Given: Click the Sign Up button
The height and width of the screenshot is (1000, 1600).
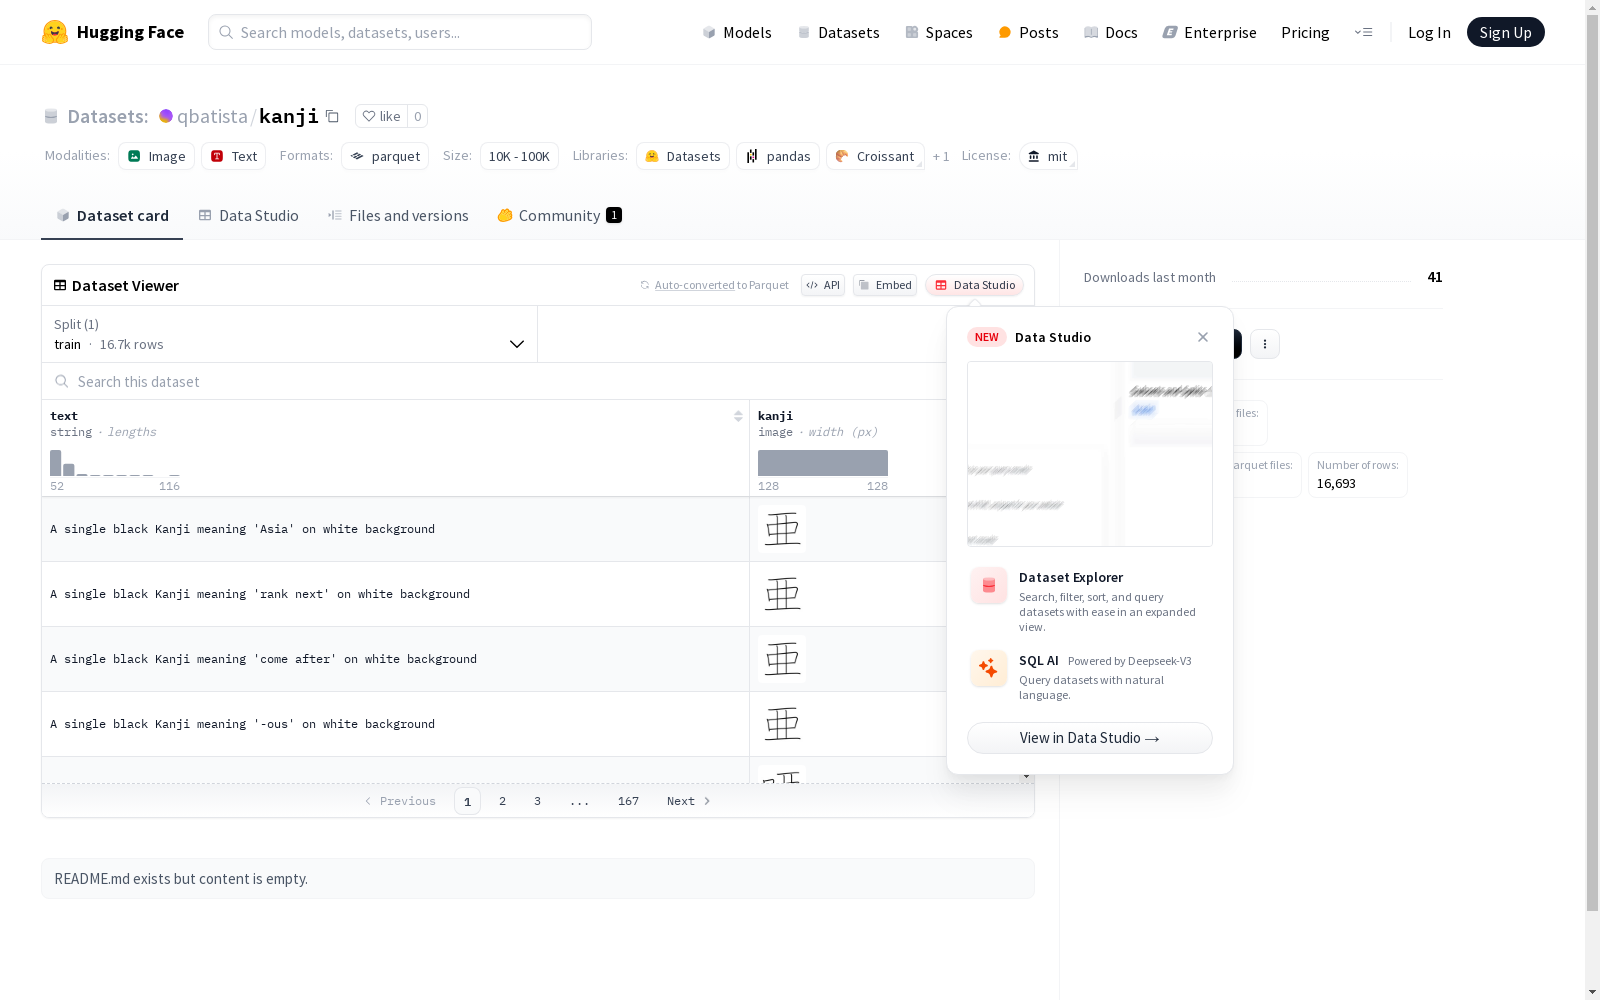Looking at the screenshot, I should point(1505,32).
